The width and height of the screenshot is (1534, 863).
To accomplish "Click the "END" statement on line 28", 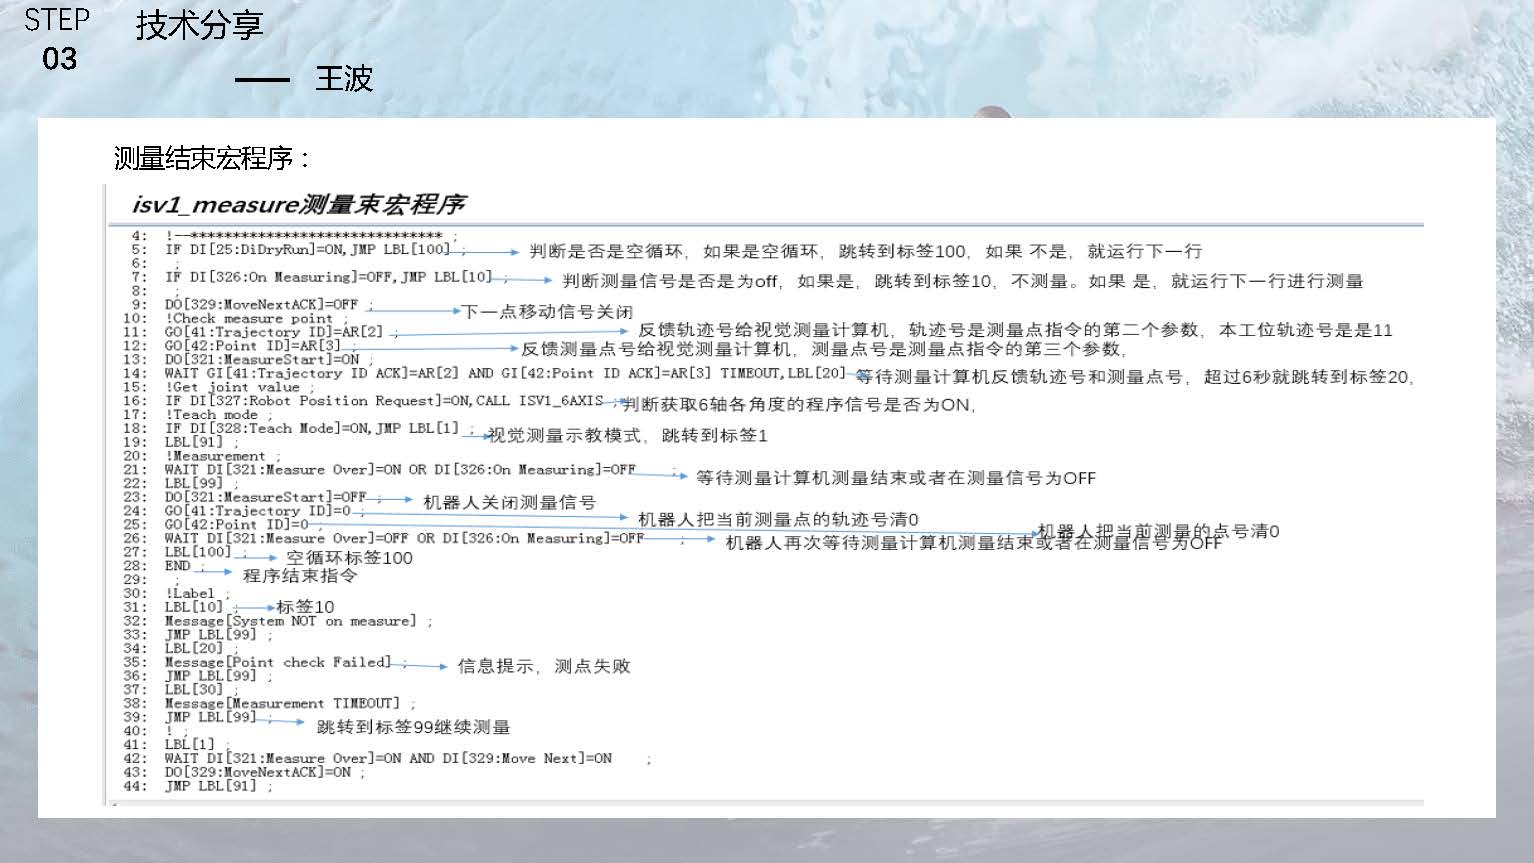I will click(x=178, y=566).
